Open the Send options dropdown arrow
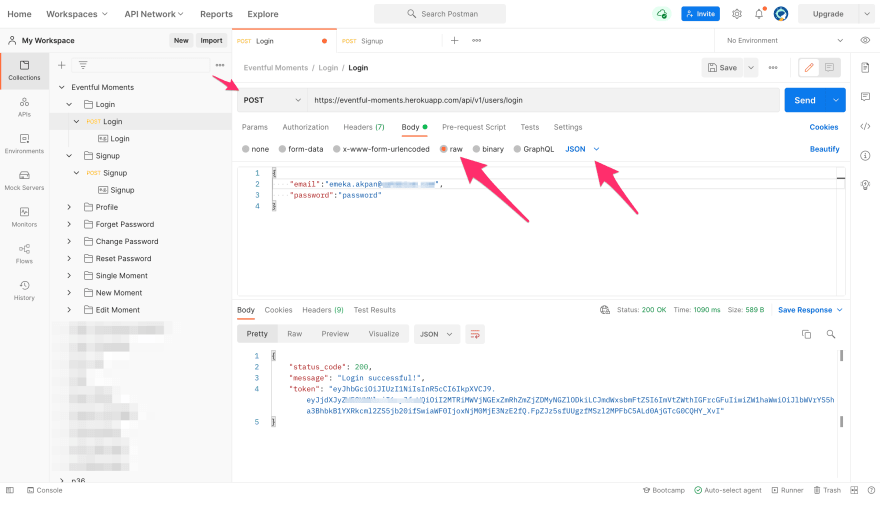 click(836, 100)
